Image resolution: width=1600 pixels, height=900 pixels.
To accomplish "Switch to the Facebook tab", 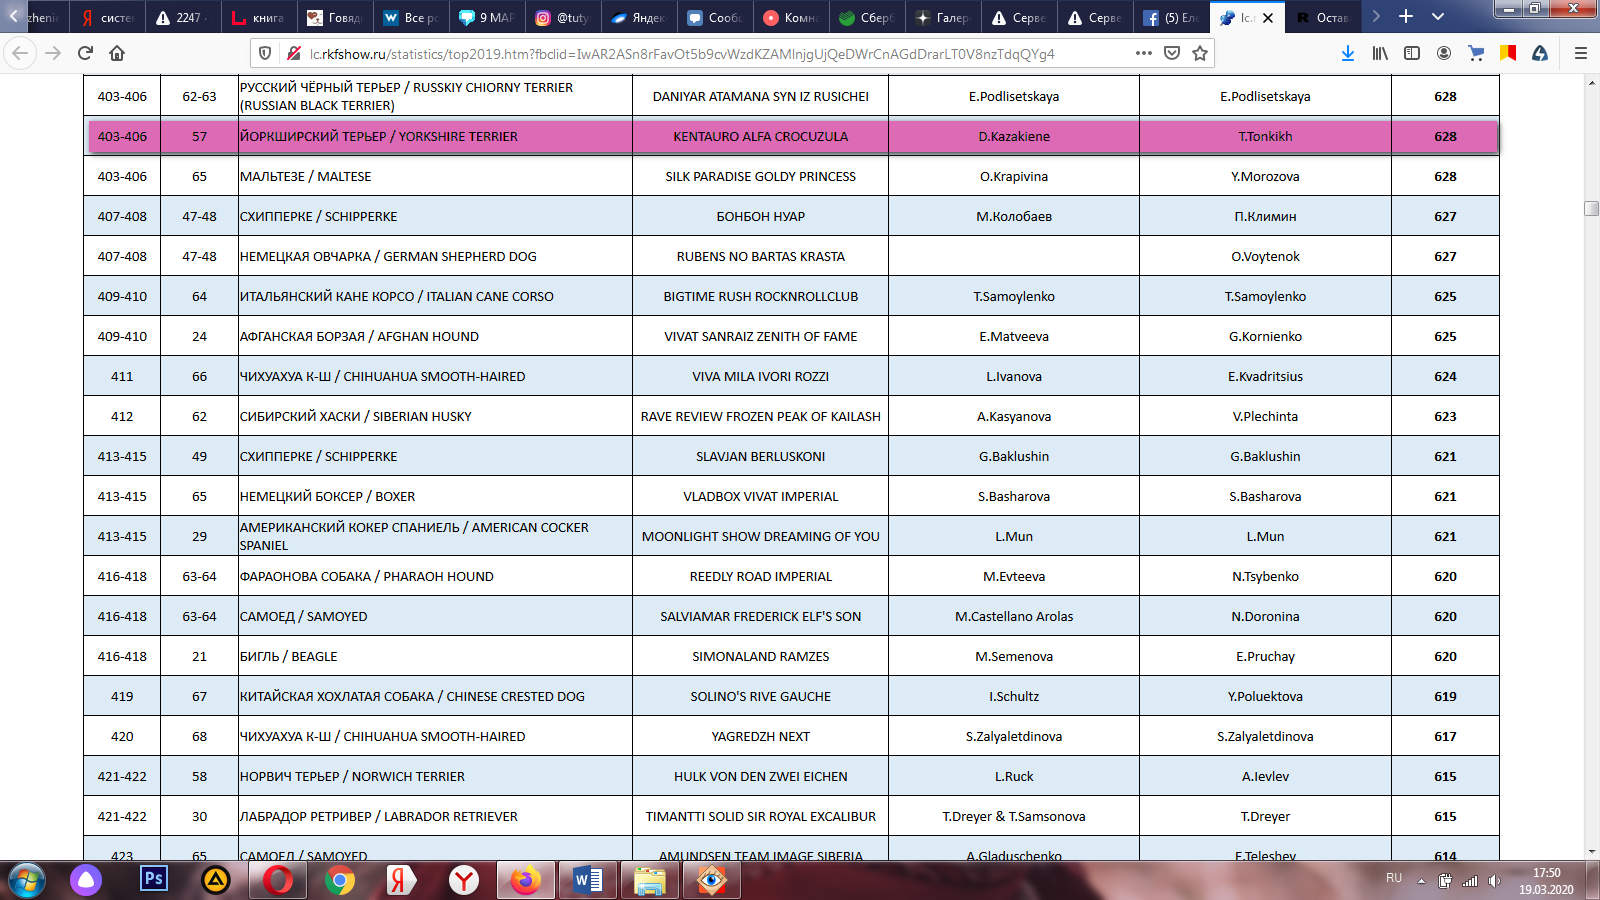I will click(1171, 18).
